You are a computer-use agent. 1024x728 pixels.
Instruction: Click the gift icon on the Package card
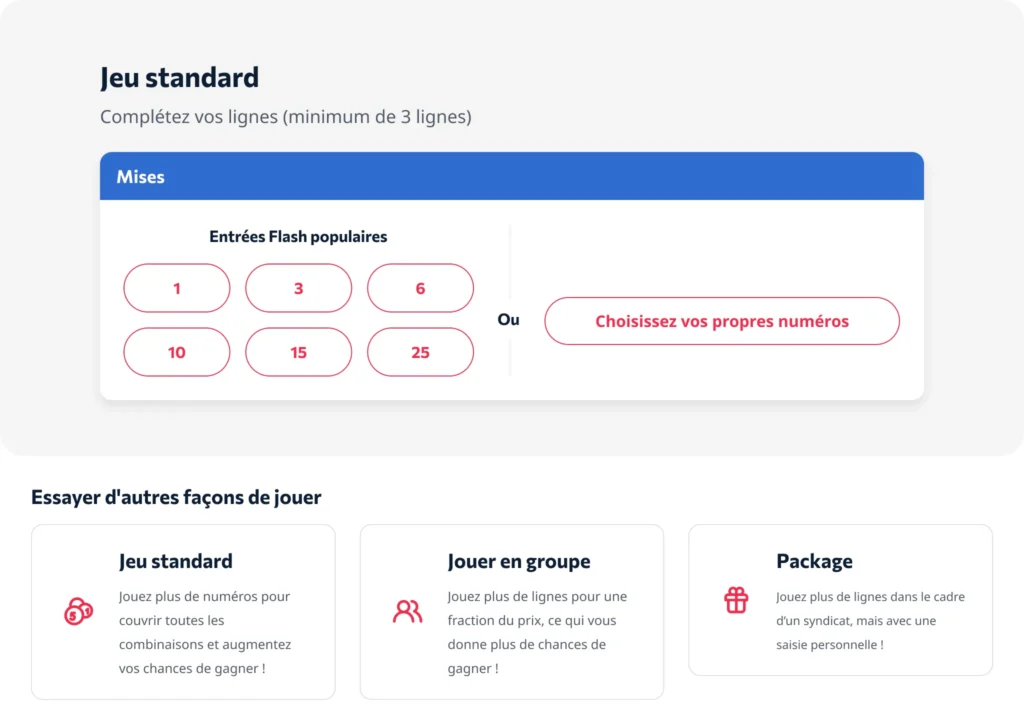pyautogui.click(x=737, y=600)
